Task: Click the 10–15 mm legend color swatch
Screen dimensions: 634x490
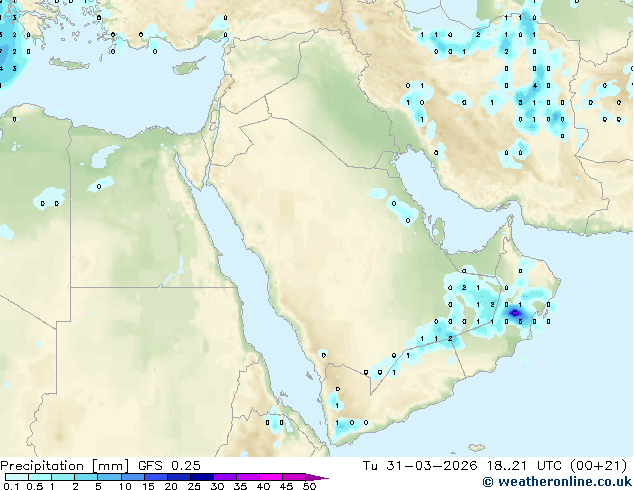Action: pyautogui.click(x=133, y=477)
